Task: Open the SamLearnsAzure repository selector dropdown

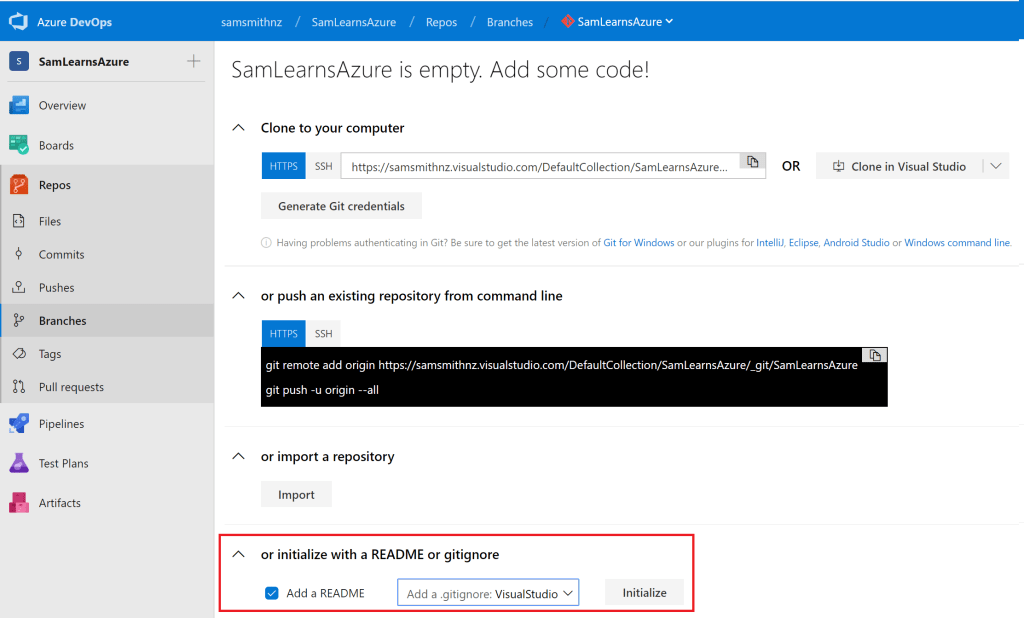Action: coord(617,21)
